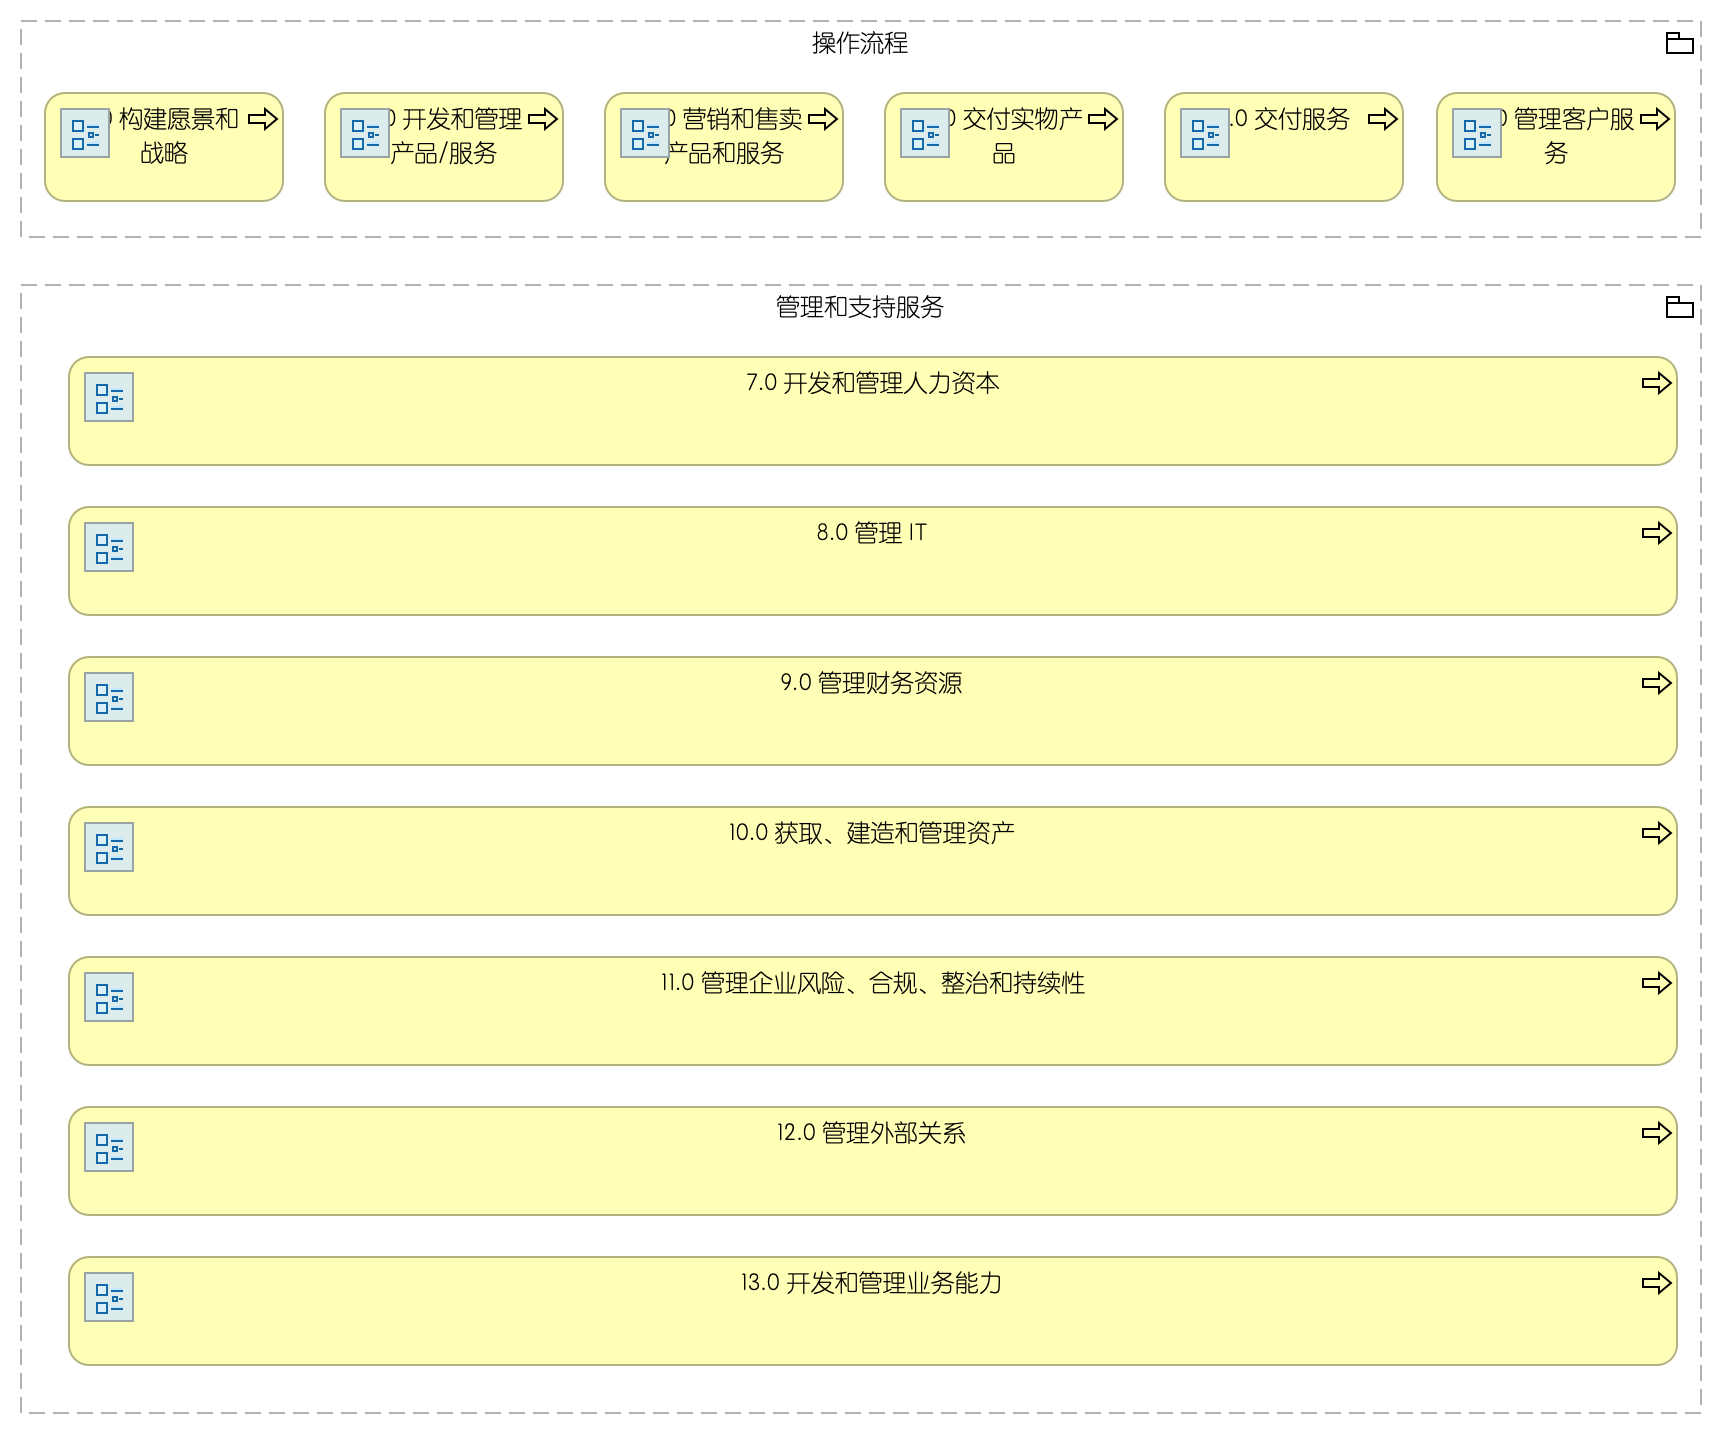Image resolution: width=1722 pixels, height=1434 pixels.
Task: Click process arrow icon on 12.0 管理外部关系
Action: pos(1657,1133)
